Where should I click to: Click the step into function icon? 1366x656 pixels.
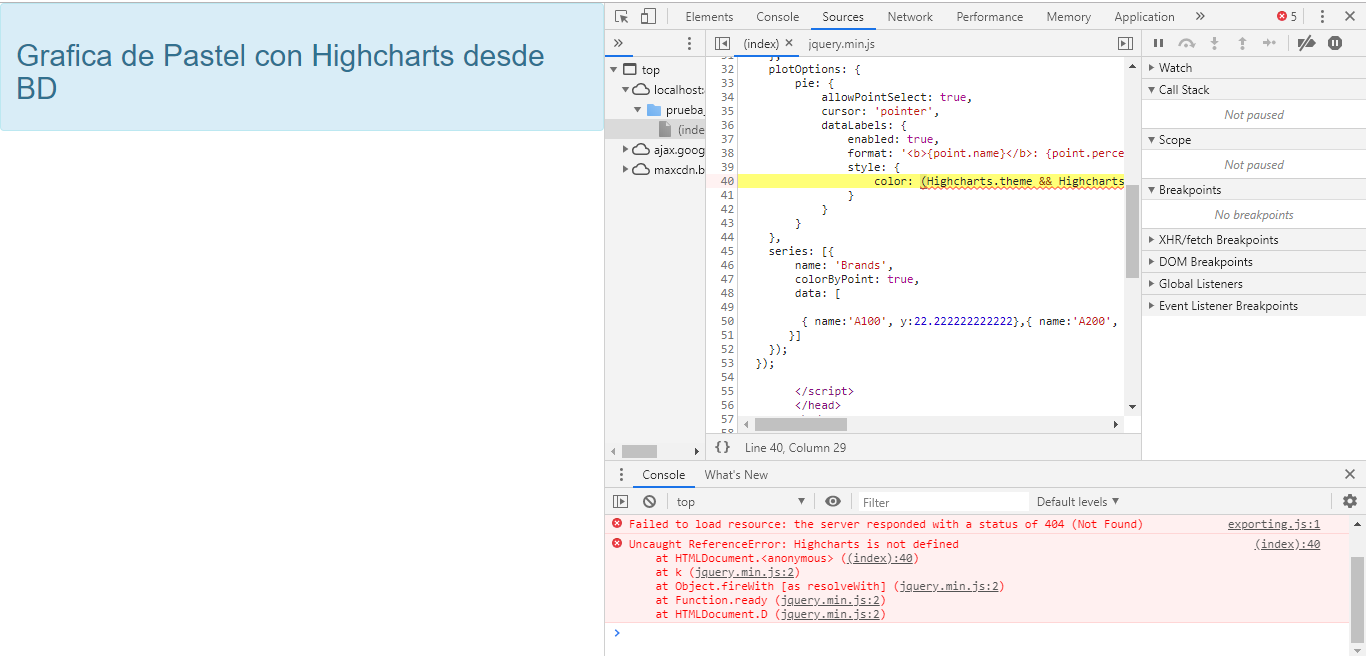point(1215,43)
